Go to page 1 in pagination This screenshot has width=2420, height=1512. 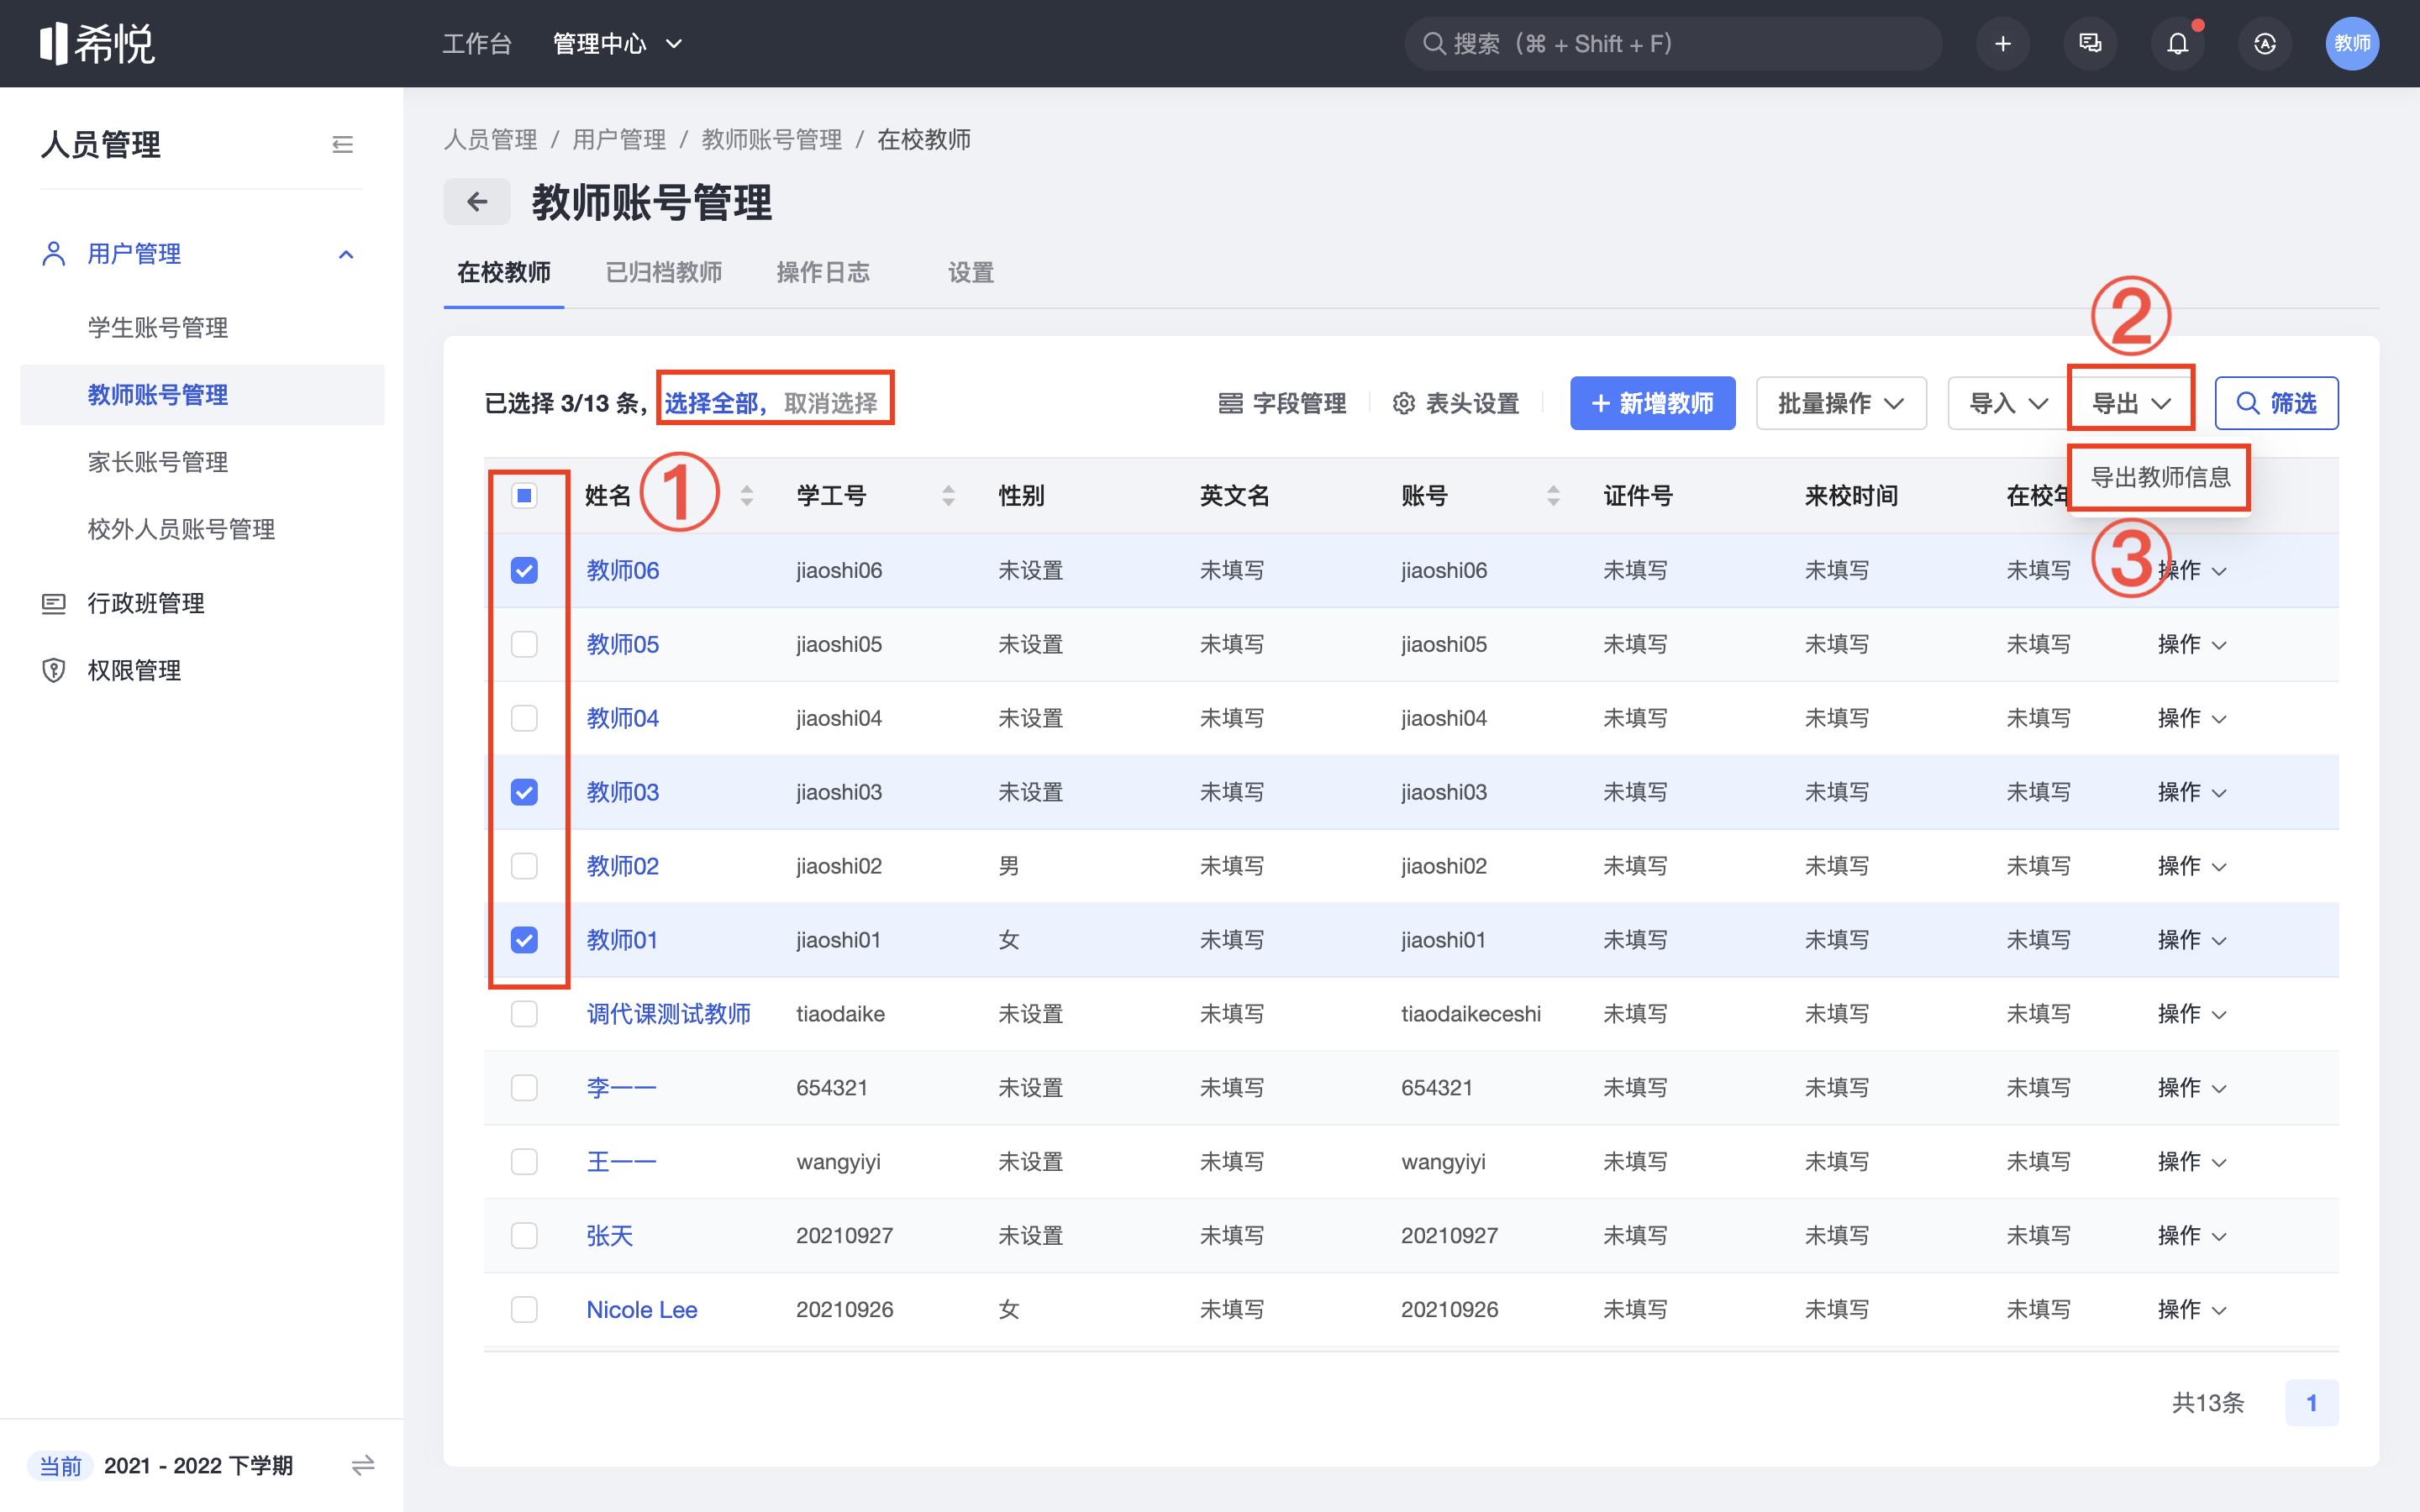pos(2311,1403)
